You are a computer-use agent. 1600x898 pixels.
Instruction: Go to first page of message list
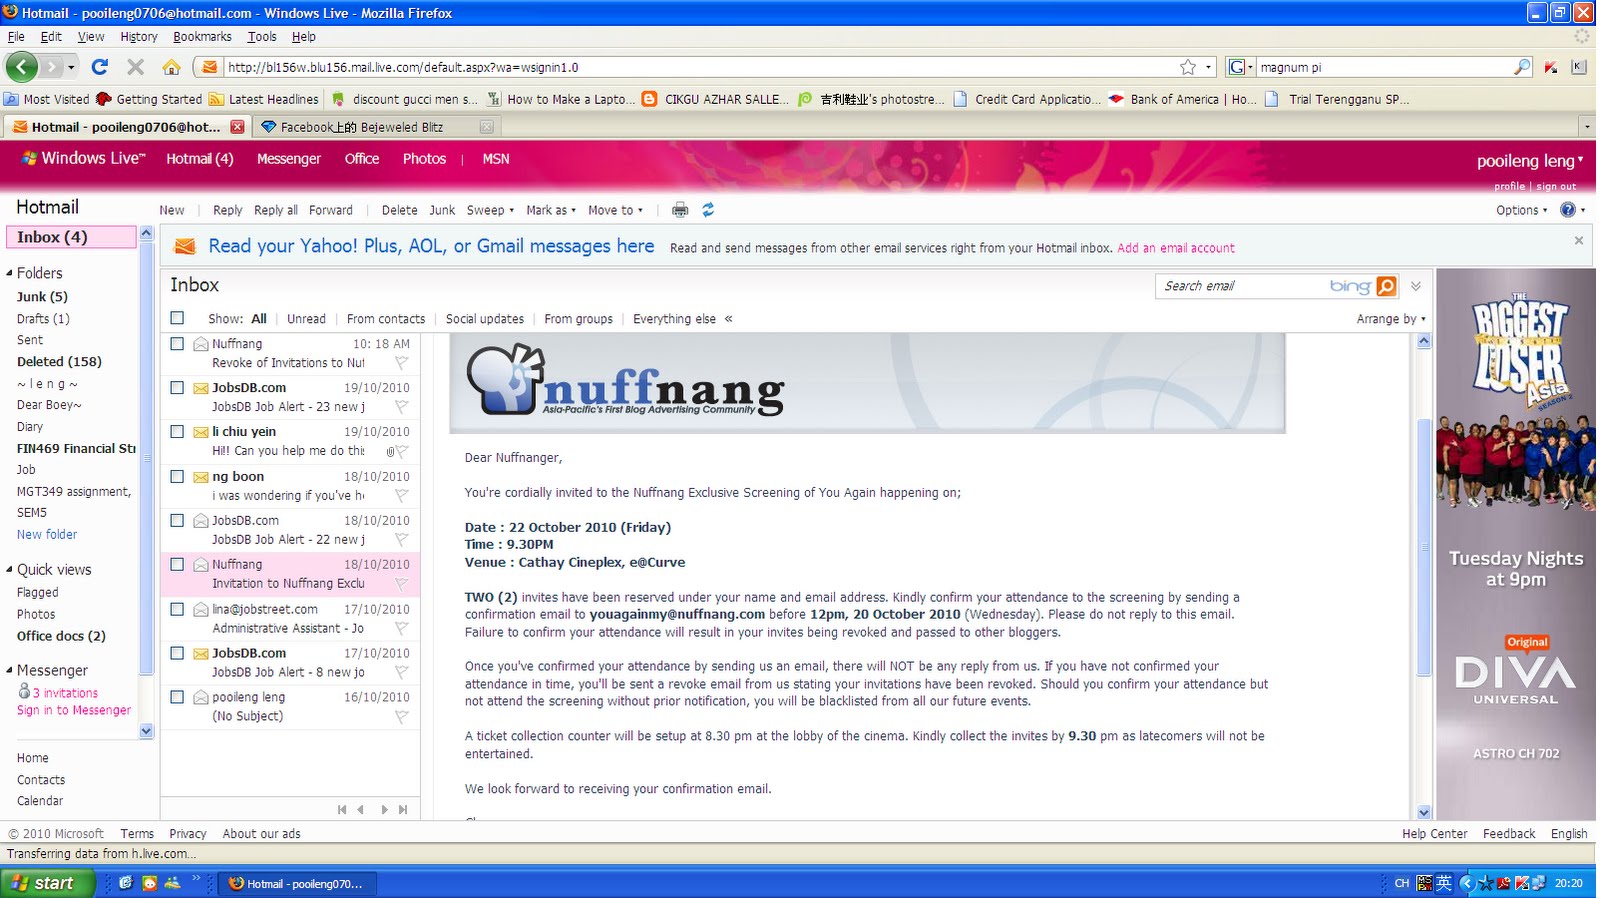coord(342,810)
